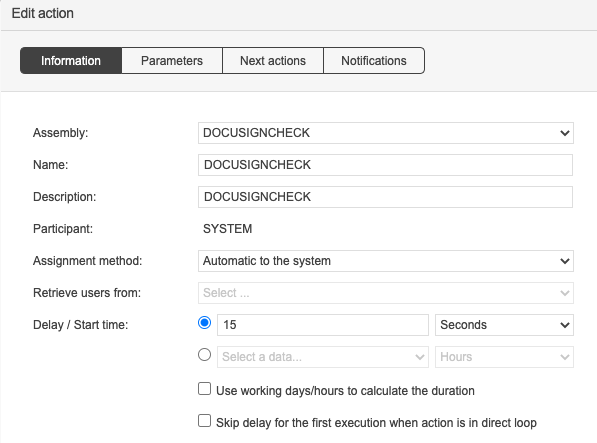Click the Participant label
The image size is (597, 443).
(x=63, y=229)
